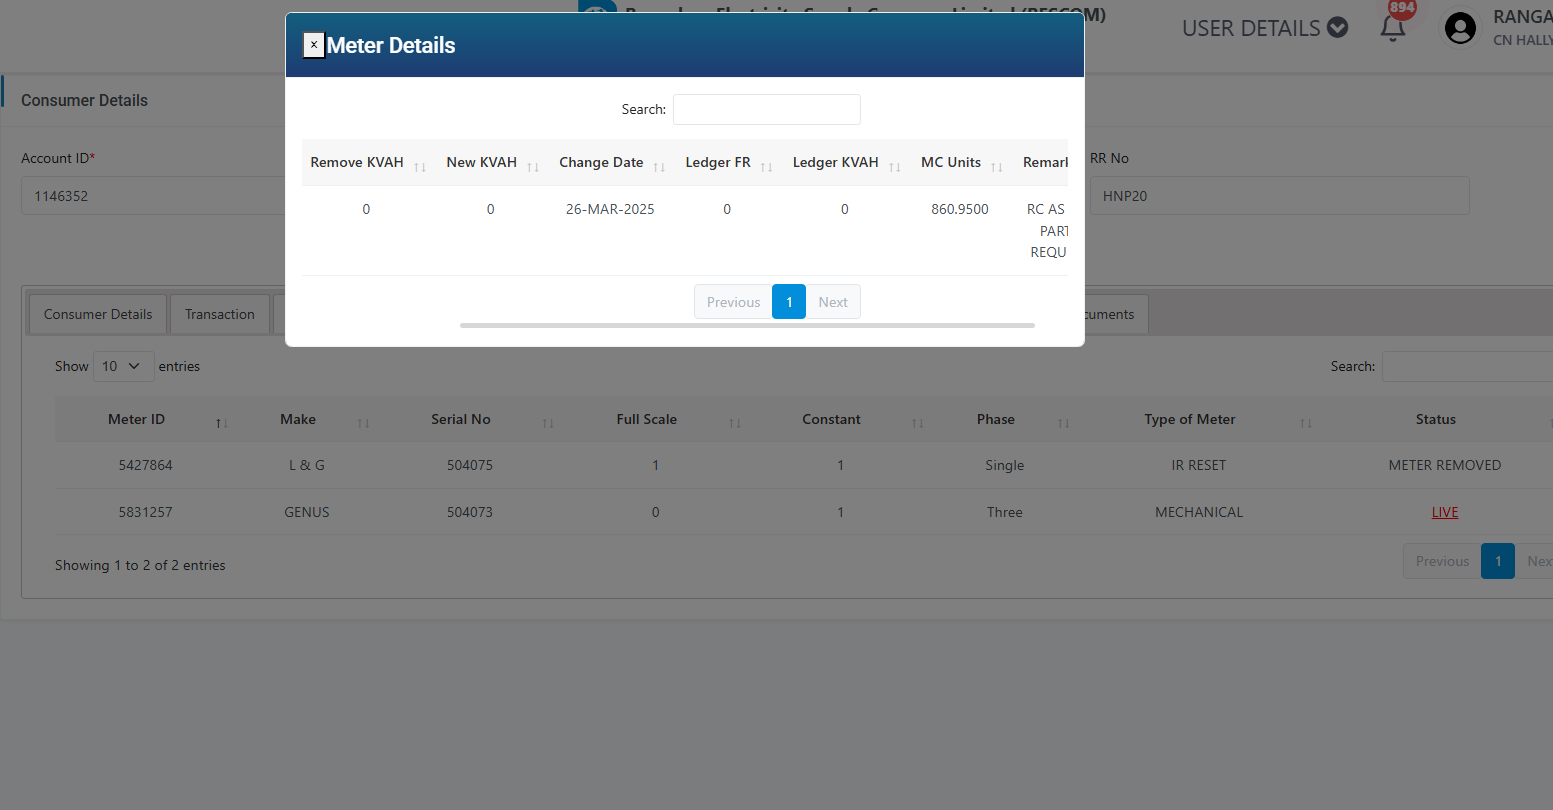Open the notifications bell icon
The image size is (1553, 810).
coord(1393,28)
